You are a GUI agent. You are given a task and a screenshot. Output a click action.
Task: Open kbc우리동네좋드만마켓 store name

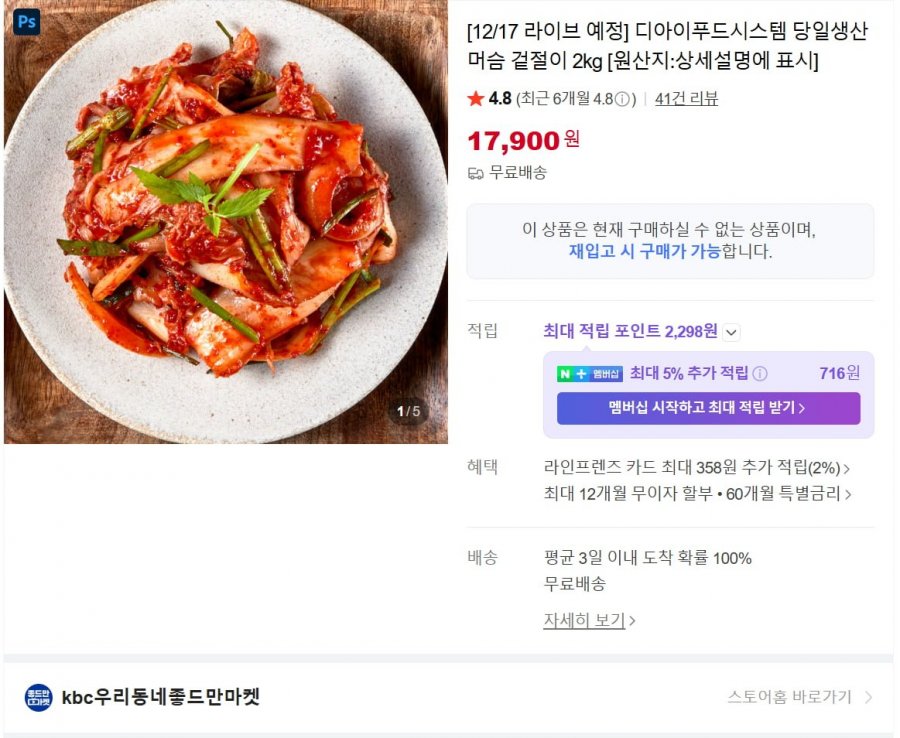point(161,697)
